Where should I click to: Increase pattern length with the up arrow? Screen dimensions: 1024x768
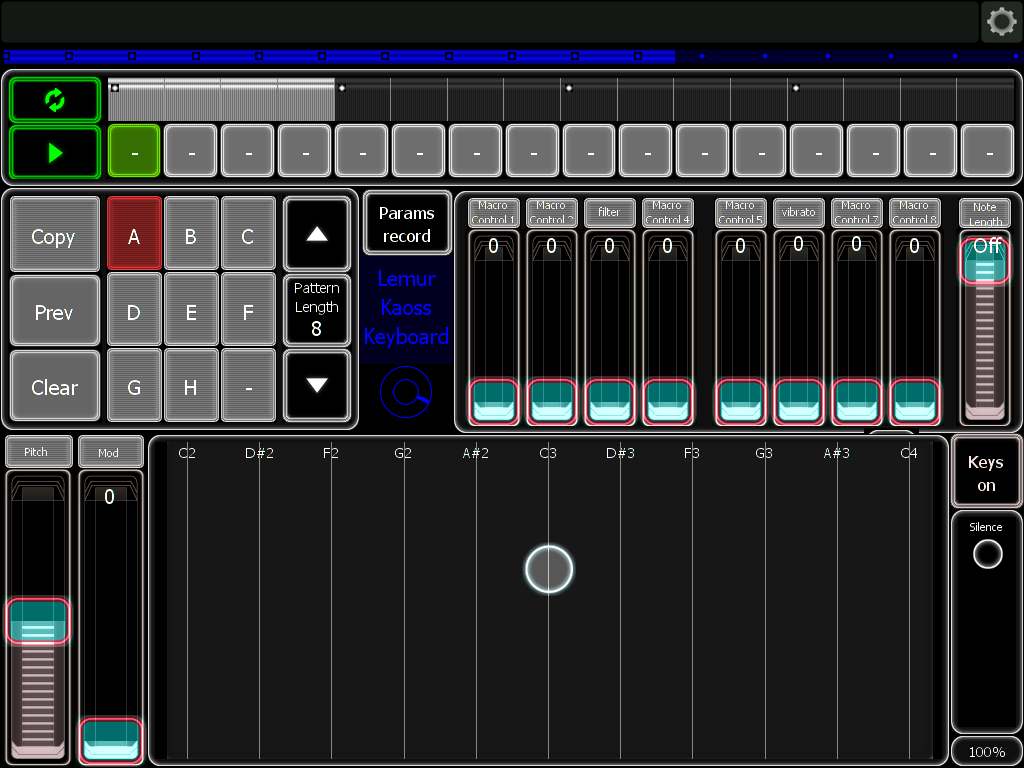316,233
